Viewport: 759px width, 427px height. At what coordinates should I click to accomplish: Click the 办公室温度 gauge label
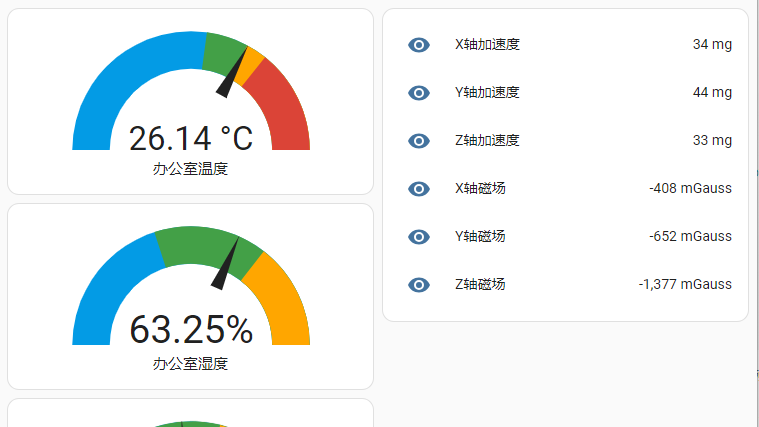190,169
